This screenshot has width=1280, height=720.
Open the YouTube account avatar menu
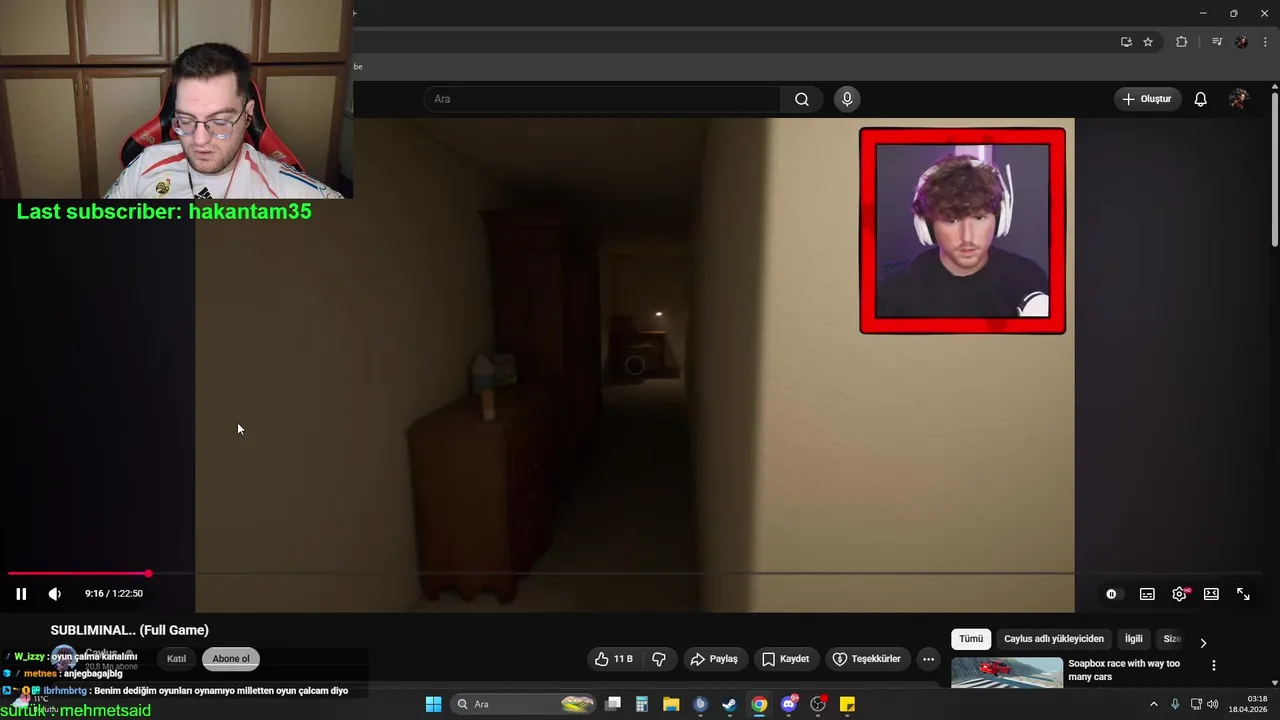(1239, 99)
